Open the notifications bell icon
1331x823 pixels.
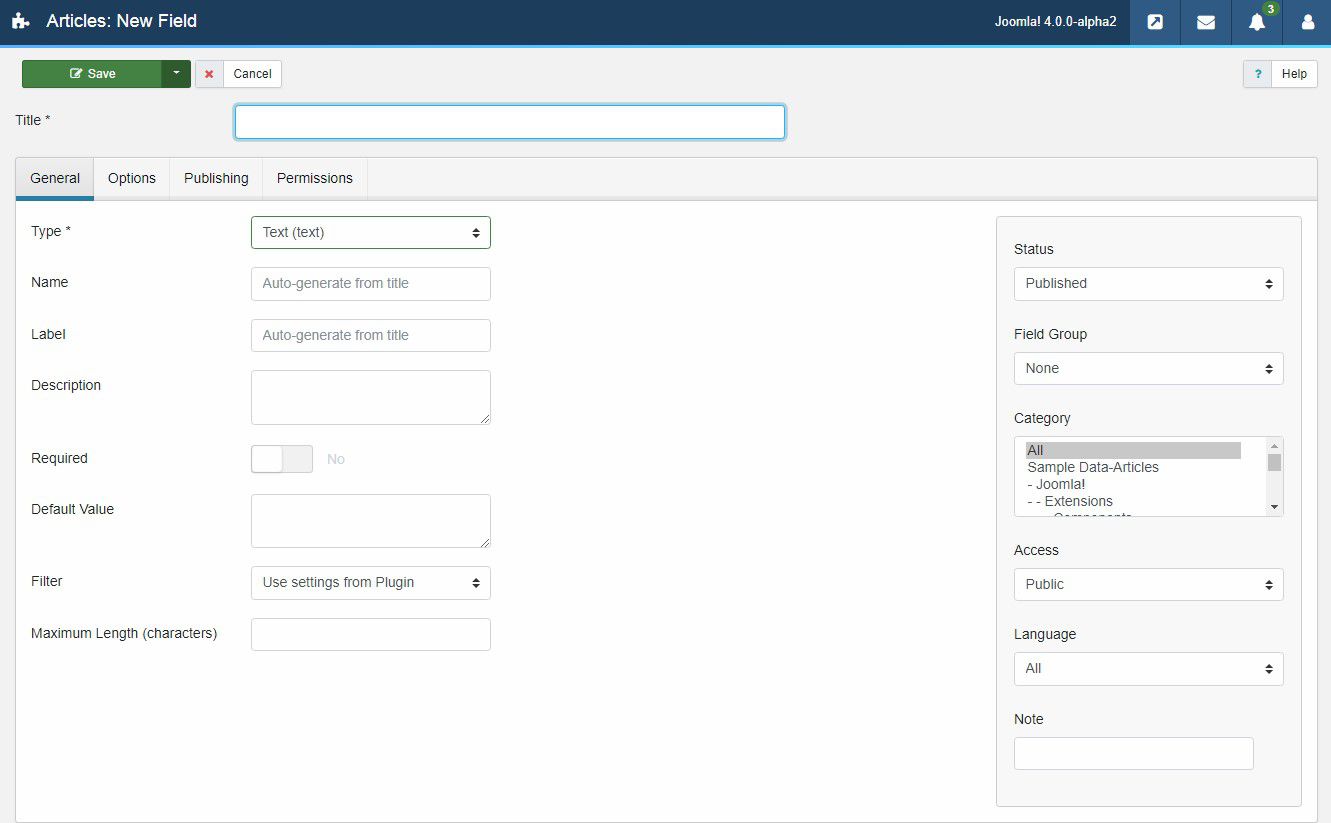[1257, 23]
